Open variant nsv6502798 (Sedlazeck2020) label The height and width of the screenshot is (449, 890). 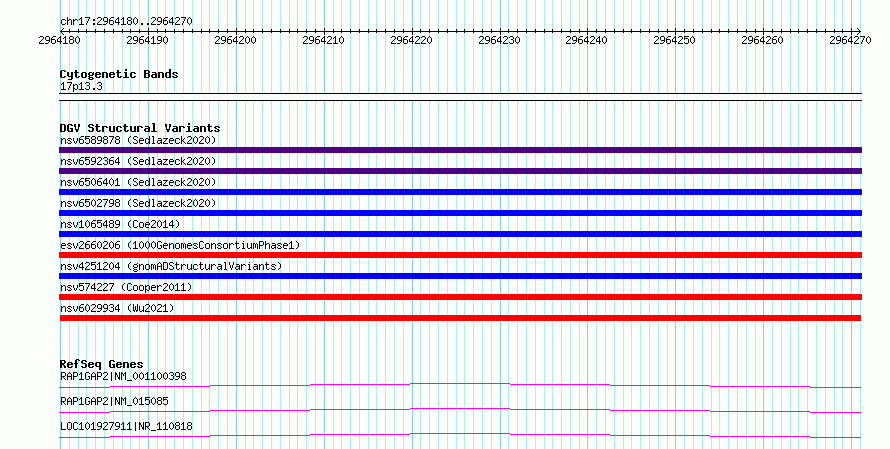tap(138, 203)
